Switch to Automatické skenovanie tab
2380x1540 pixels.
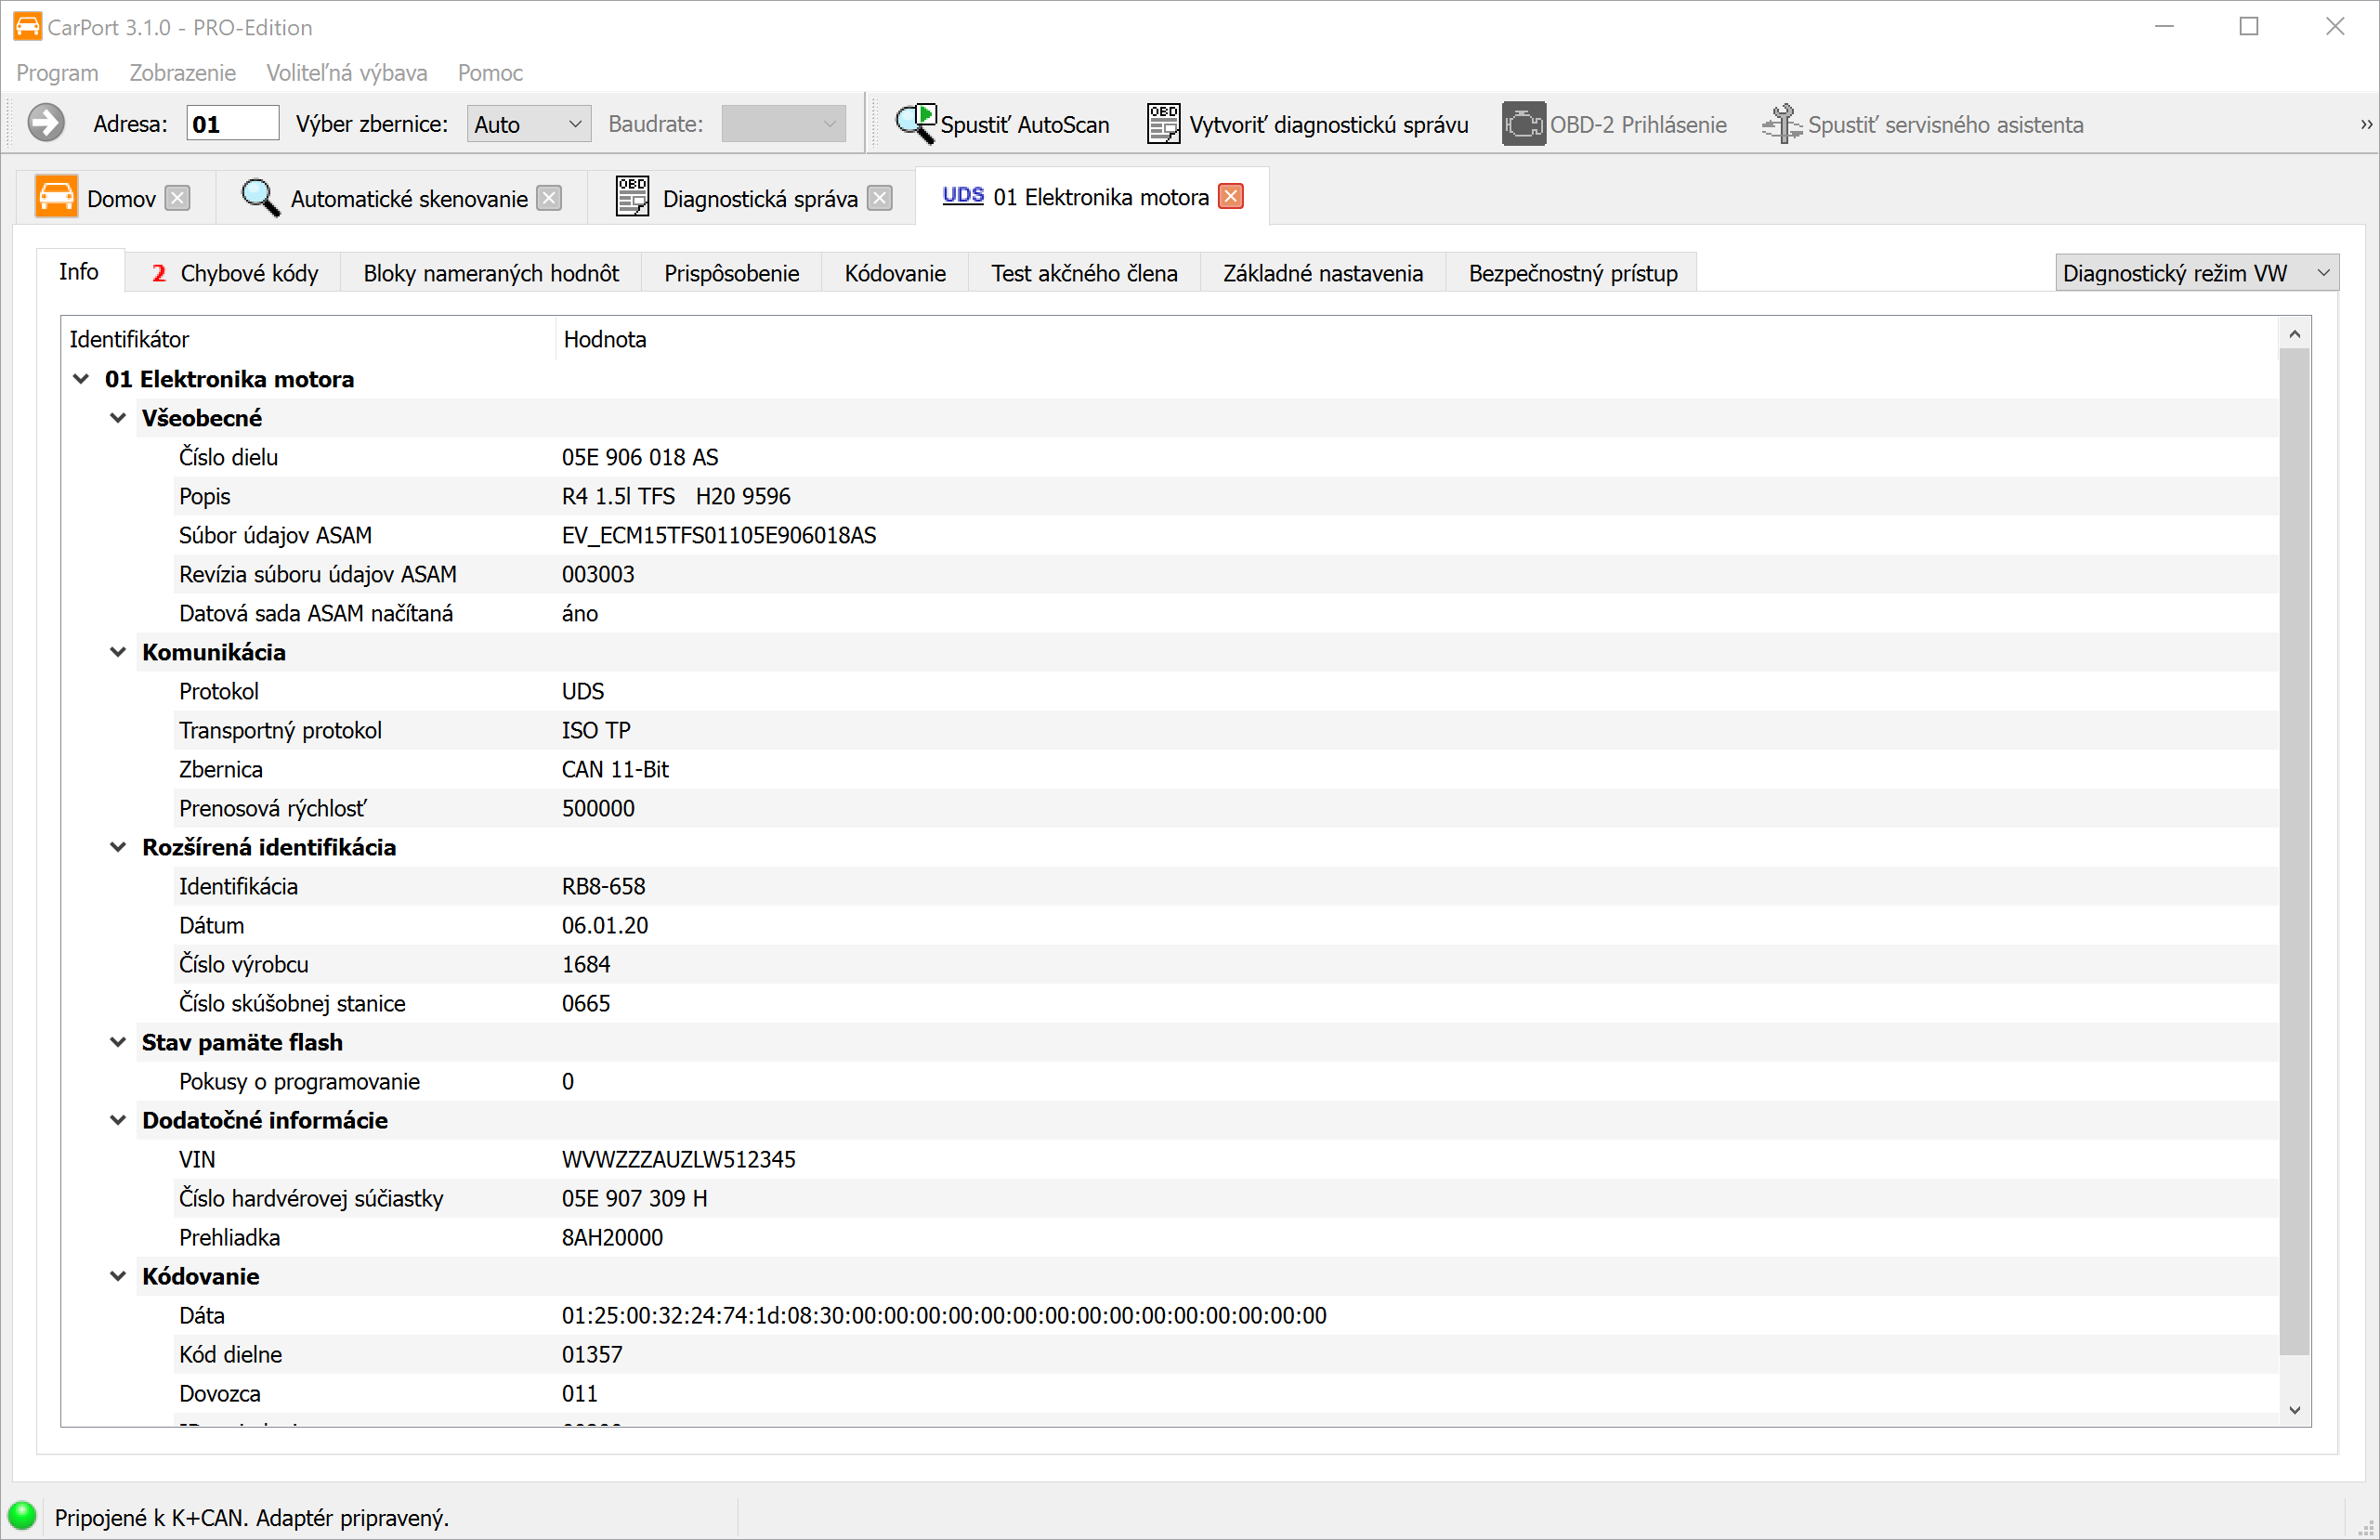point(408,198)
